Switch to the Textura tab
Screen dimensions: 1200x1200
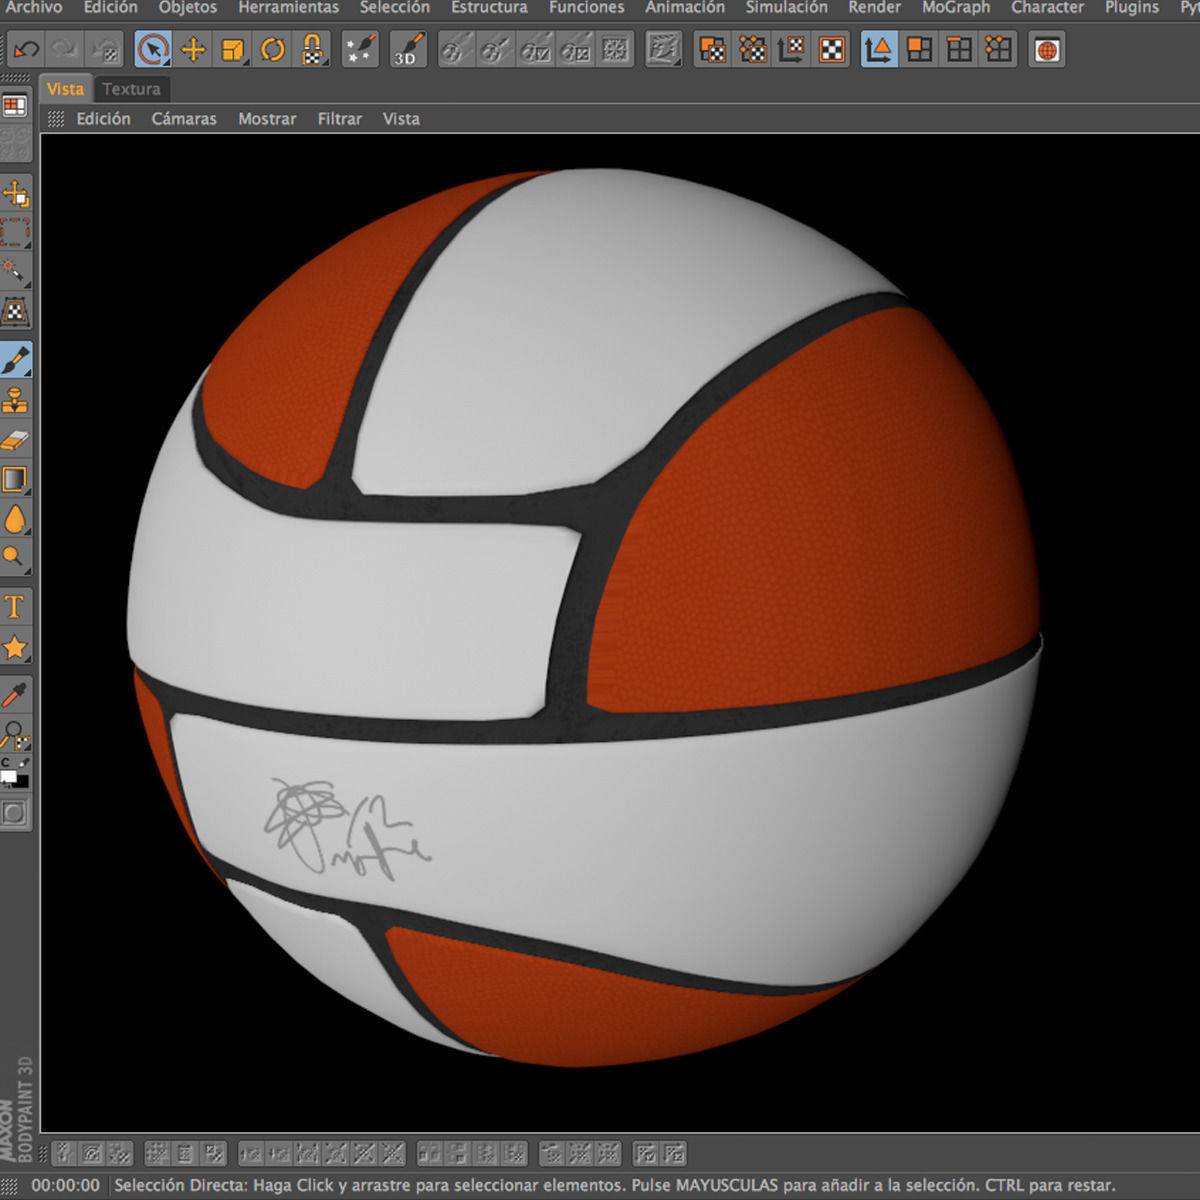(x=131, y=89)
